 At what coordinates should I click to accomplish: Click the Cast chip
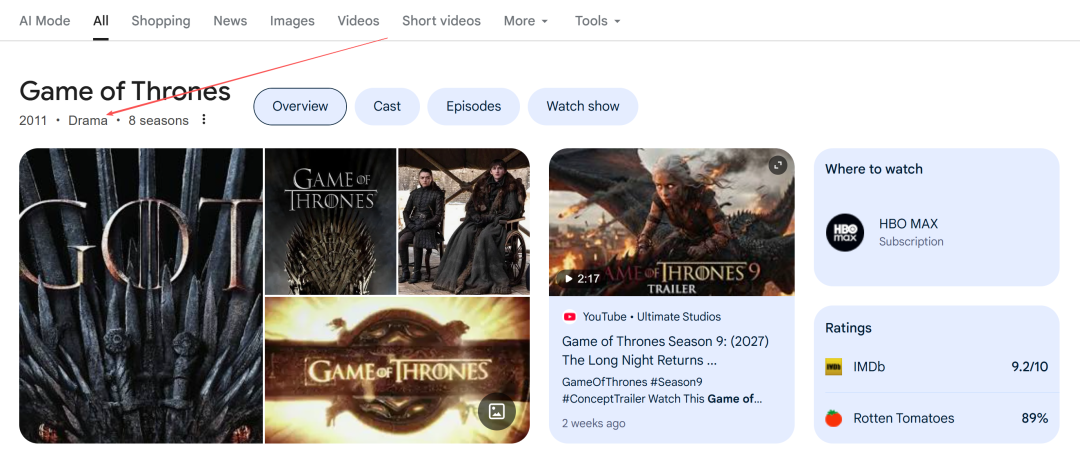(x=387, y=107)
